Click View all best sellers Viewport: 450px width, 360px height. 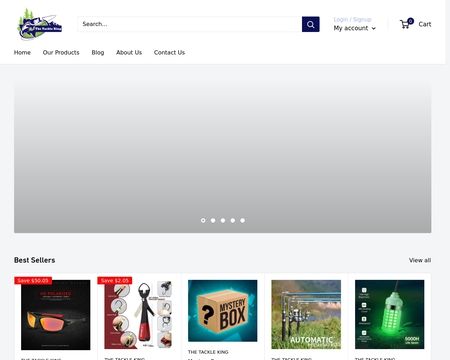pyautogui.click(x=420, y=260)
